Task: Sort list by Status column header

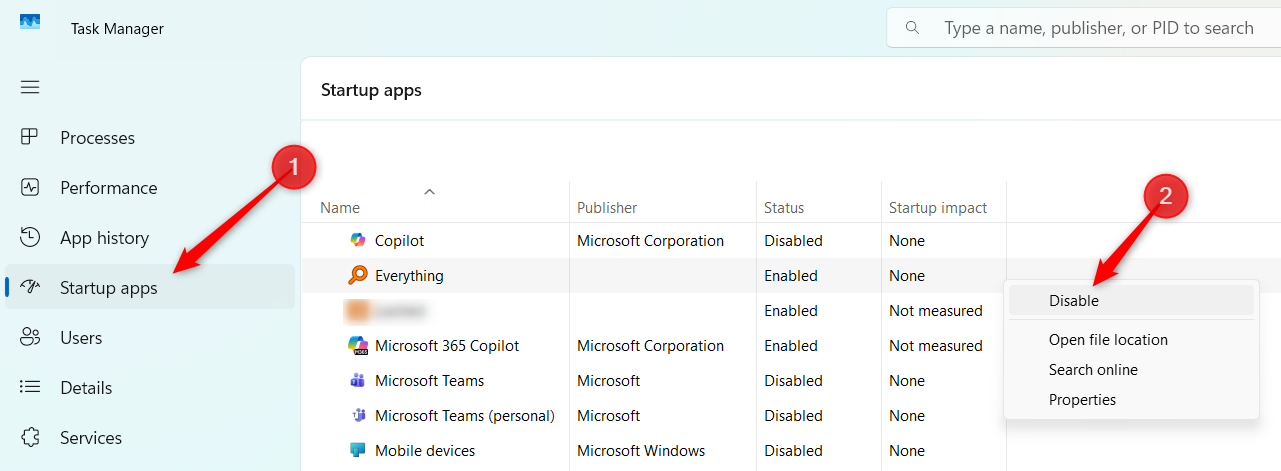Action: click(x=784, y=208)
